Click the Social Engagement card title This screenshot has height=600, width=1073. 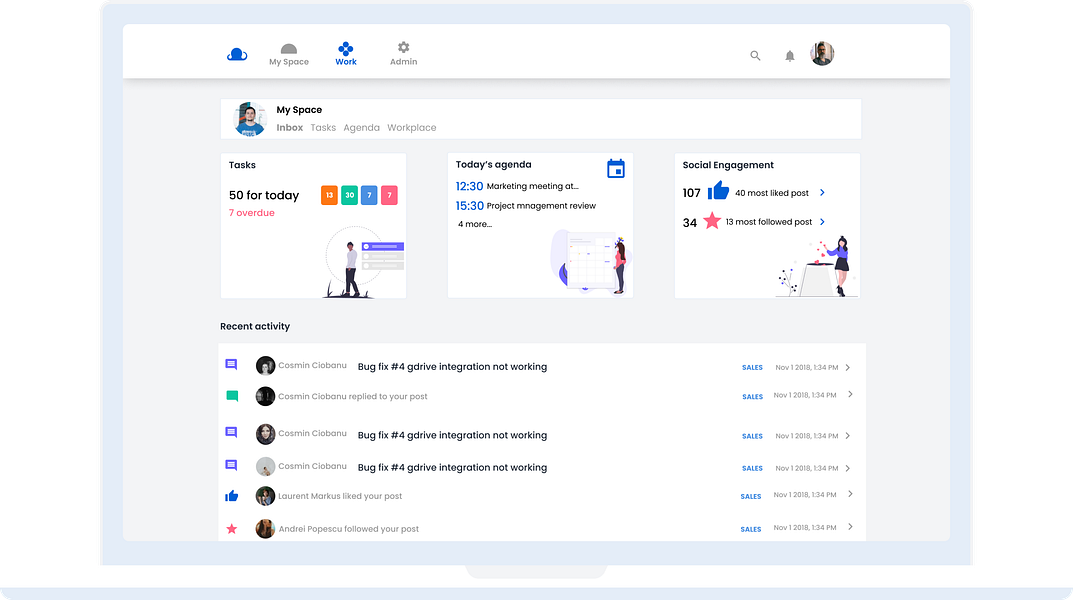coord(728,166)
